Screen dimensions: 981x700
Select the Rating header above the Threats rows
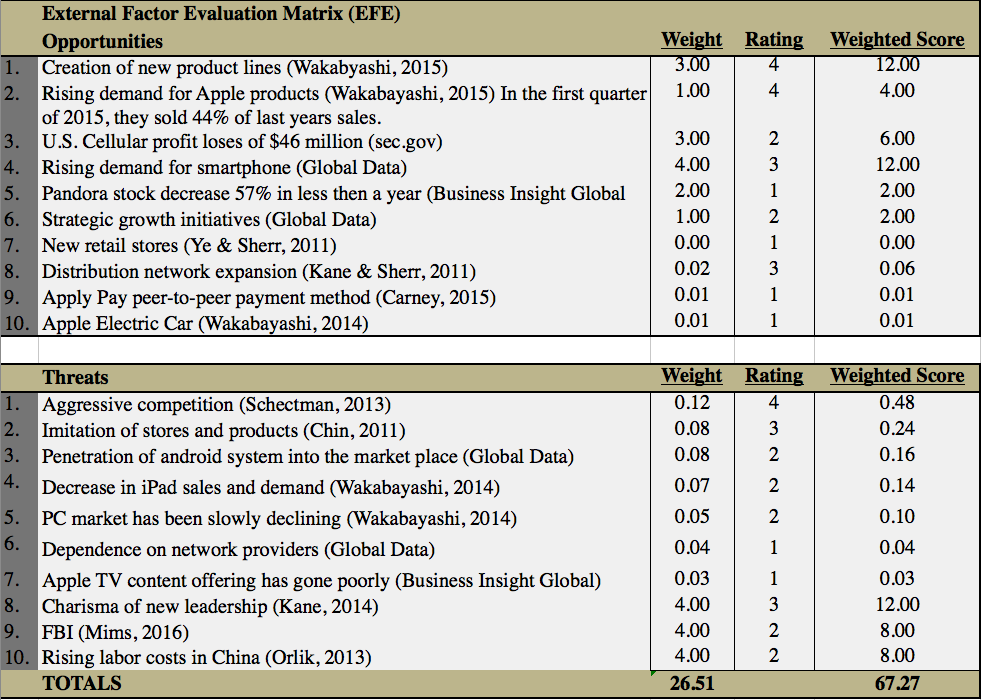pyautogui.click(x=773, y=376)
